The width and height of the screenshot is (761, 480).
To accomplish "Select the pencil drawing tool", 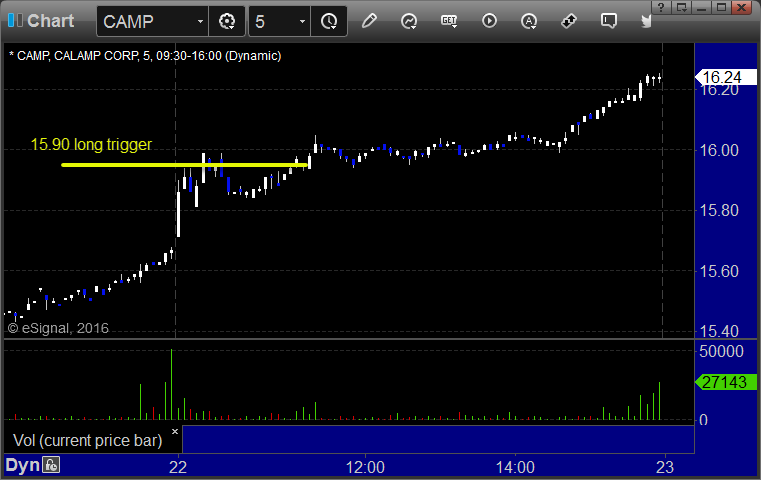I will 369,21.
